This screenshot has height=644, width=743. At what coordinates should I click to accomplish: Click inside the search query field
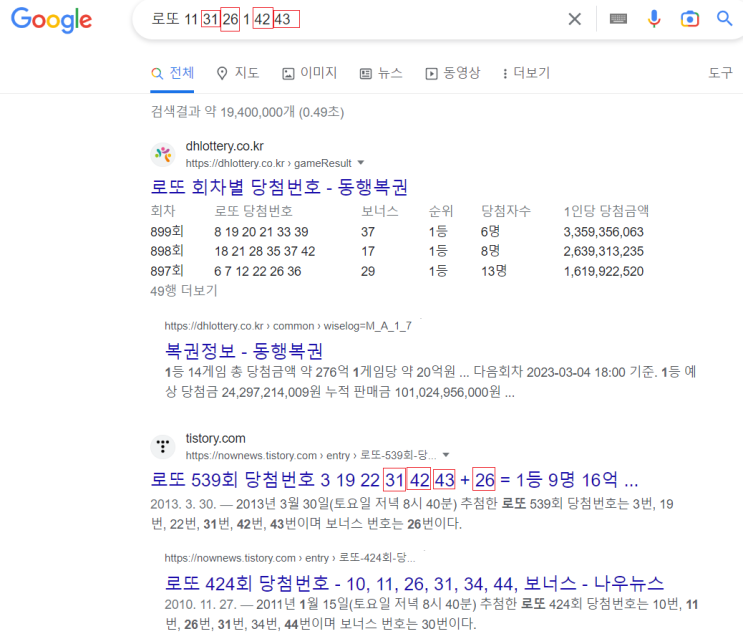coord(351,19)
